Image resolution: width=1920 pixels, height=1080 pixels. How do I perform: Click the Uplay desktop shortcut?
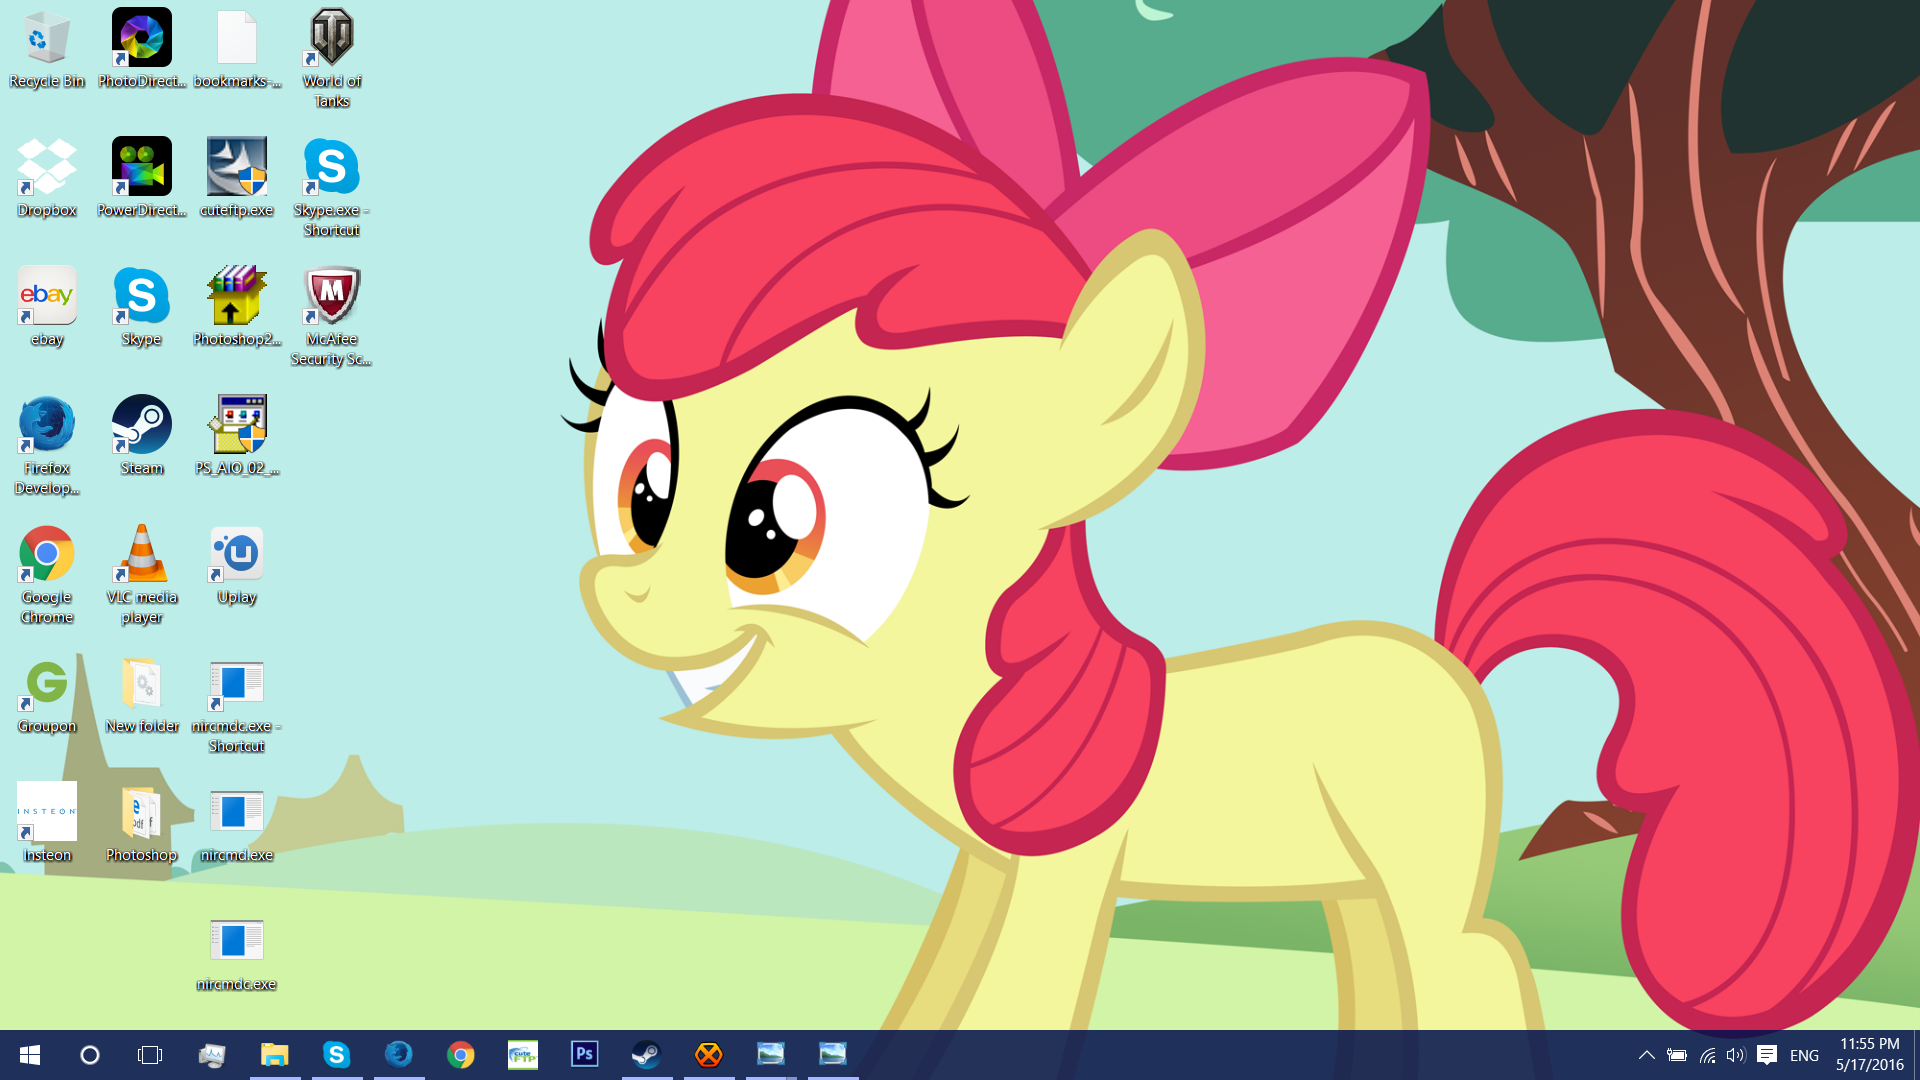237,554
